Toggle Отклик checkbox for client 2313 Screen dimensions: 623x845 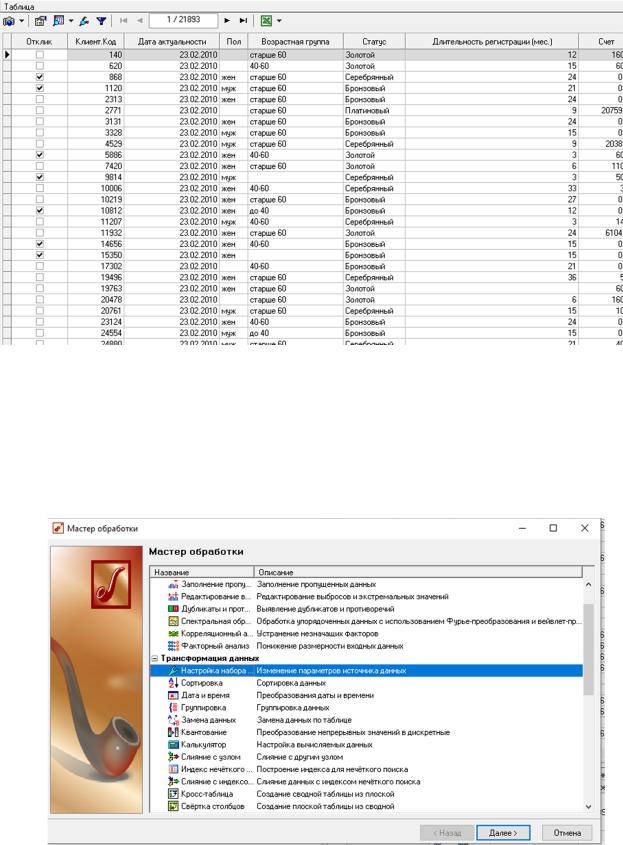click(x=40, y=99)
